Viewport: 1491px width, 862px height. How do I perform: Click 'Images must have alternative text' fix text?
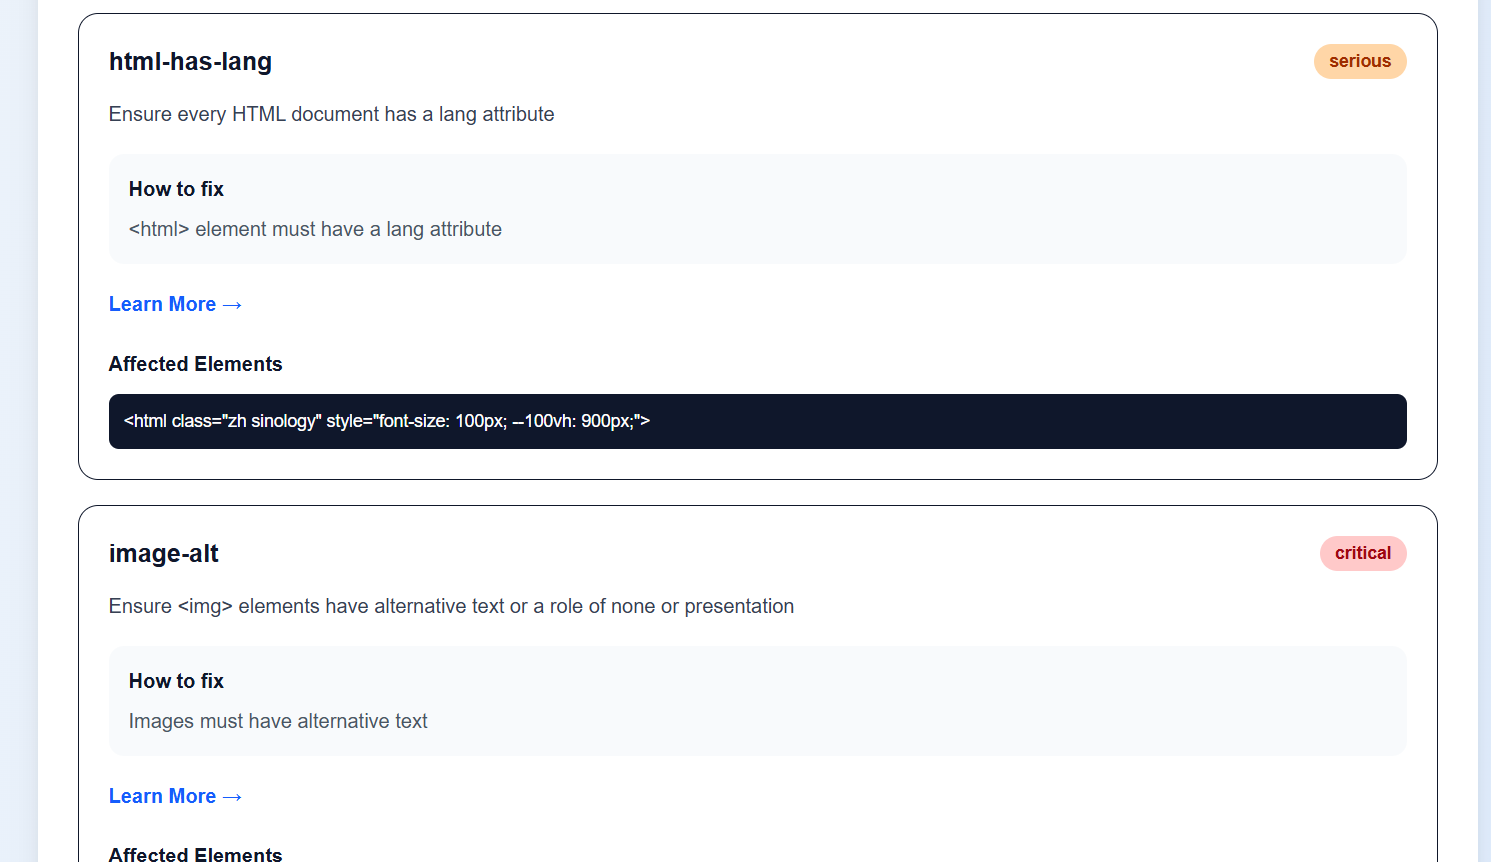[x=278, y=721]
